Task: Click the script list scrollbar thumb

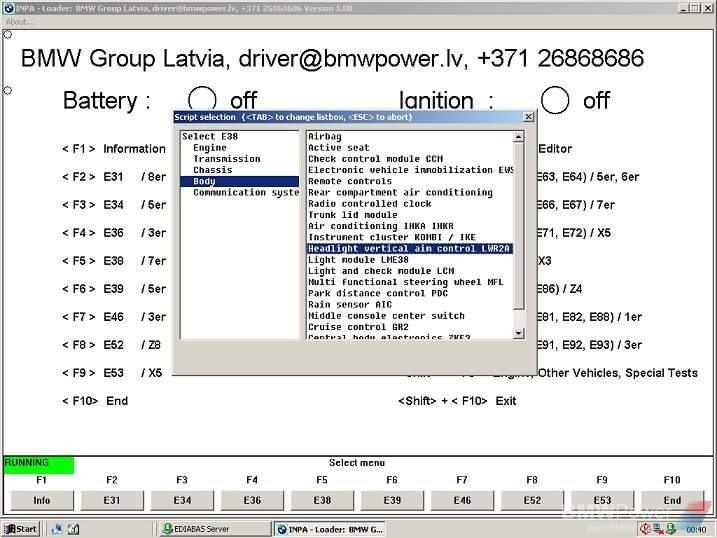Action: [x=519, y=226]
